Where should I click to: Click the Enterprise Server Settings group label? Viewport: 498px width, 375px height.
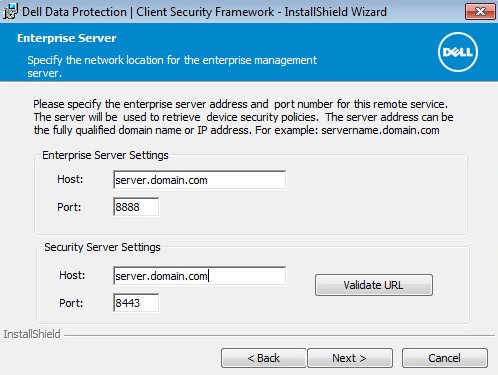click(x=105, y=155)
